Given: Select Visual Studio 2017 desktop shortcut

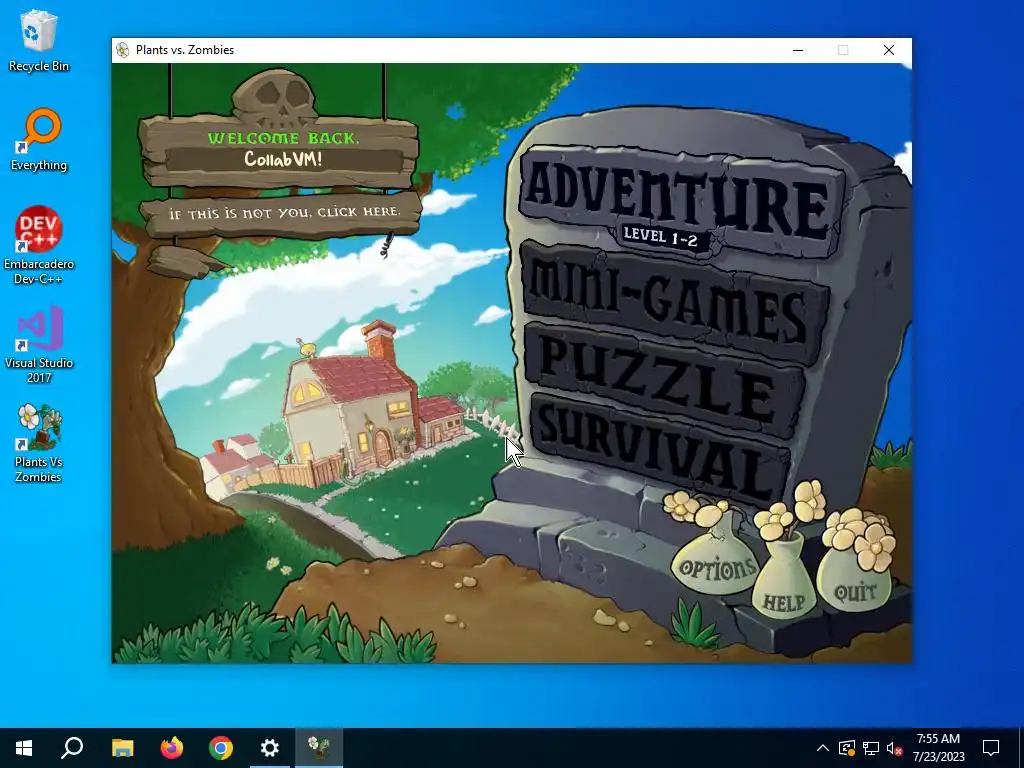Looking at the screenshot, I should pos(39,344).
